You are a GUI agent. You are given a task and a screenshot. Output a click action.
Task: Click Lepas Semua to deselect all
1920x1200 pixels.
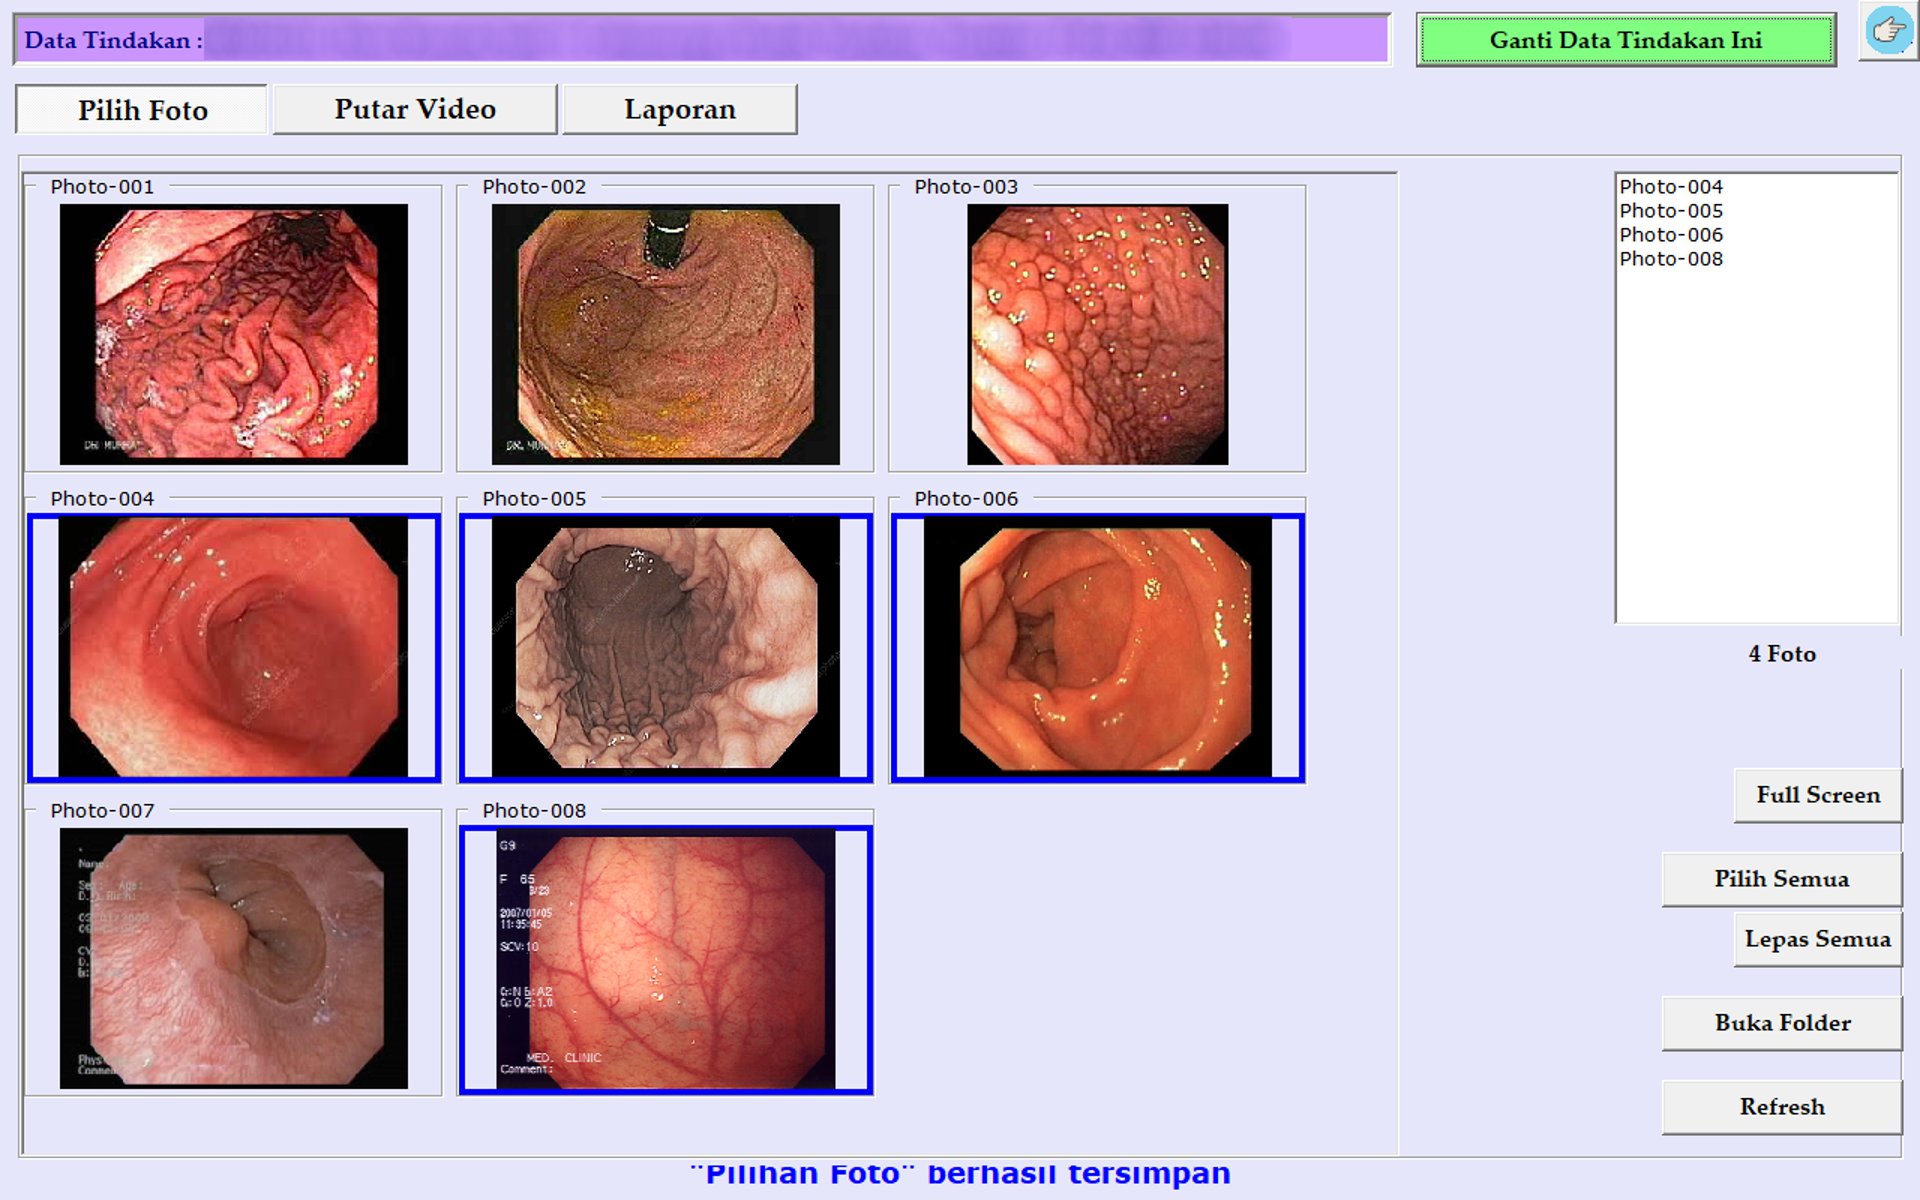1817,939
